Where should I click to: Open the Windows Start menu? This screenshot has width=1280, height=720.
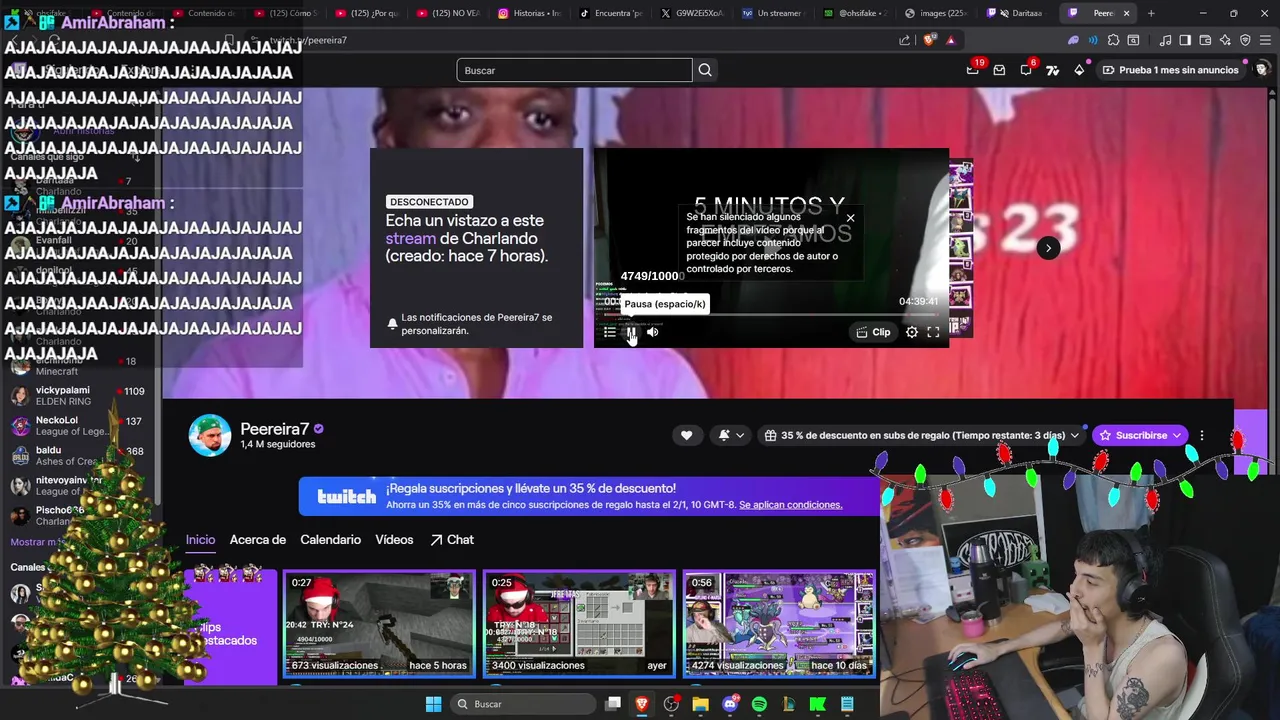pos(433,704)
